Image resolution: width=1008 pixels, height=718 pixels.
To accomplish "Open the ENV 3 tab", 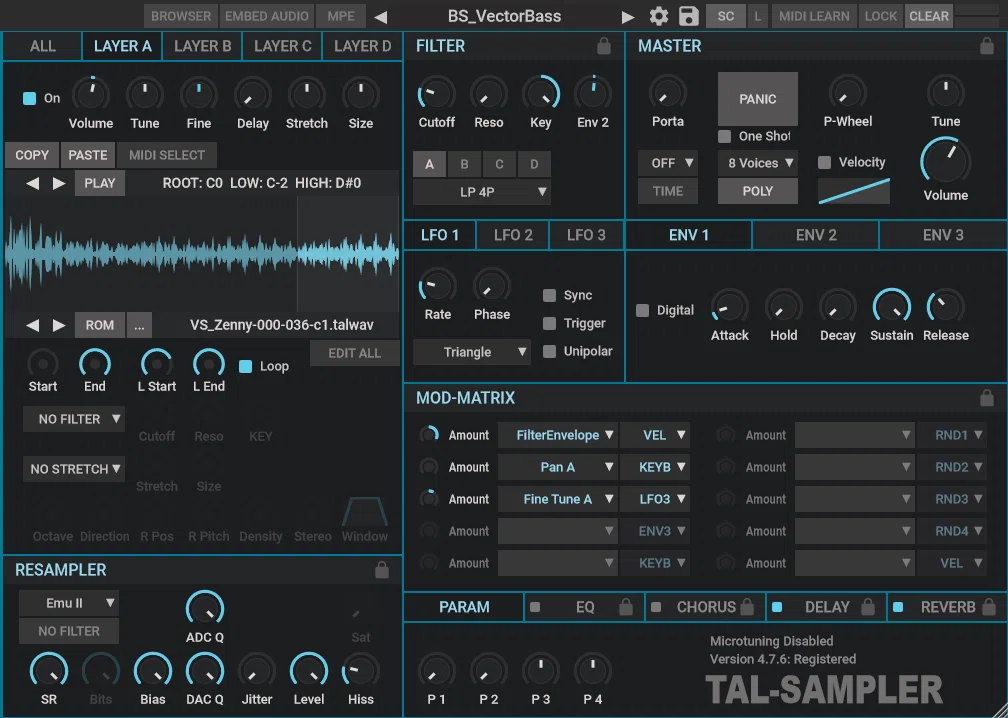I will (943, 235).
